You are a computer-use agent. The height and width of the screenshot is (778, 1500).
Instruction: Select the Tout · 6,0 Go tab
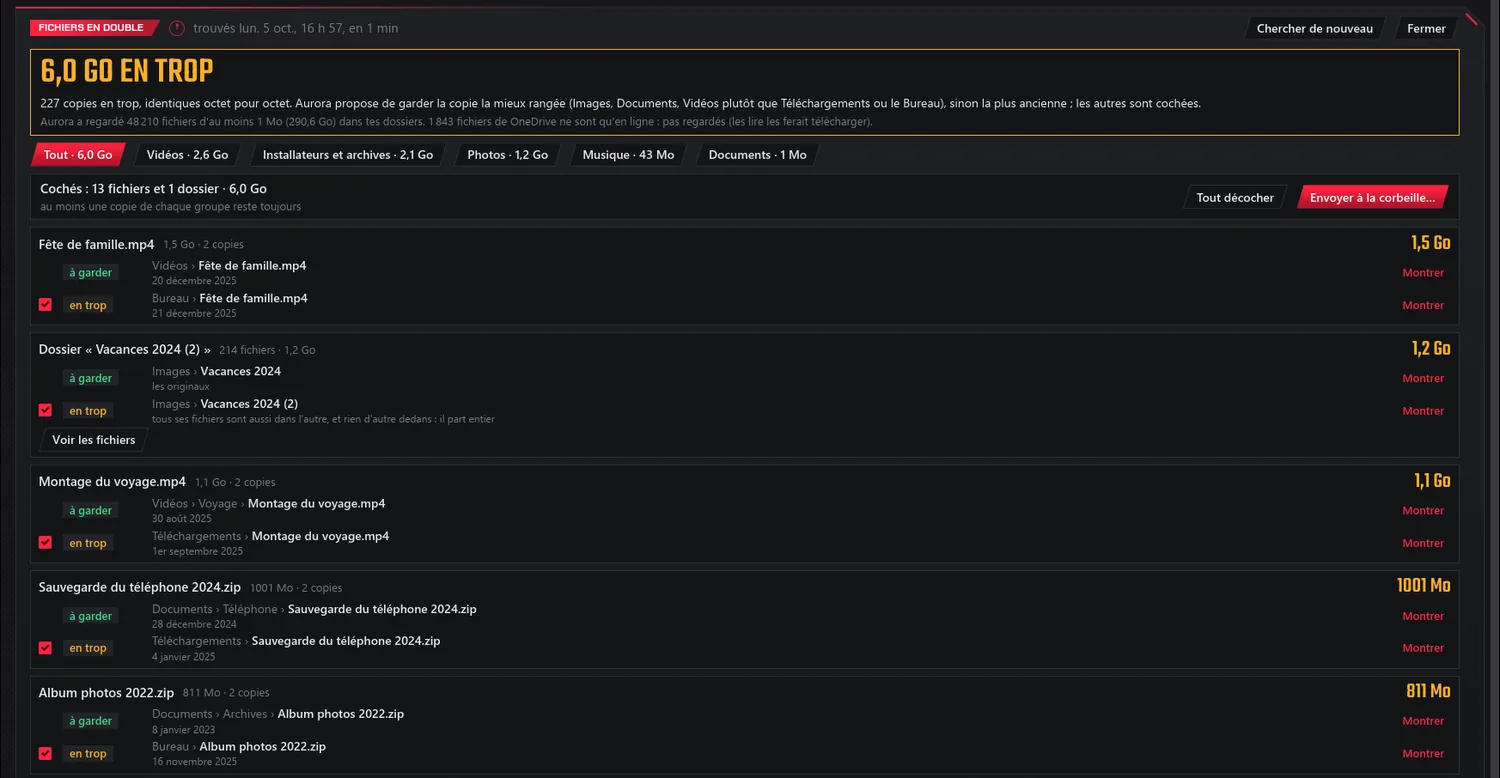(78, 155)
